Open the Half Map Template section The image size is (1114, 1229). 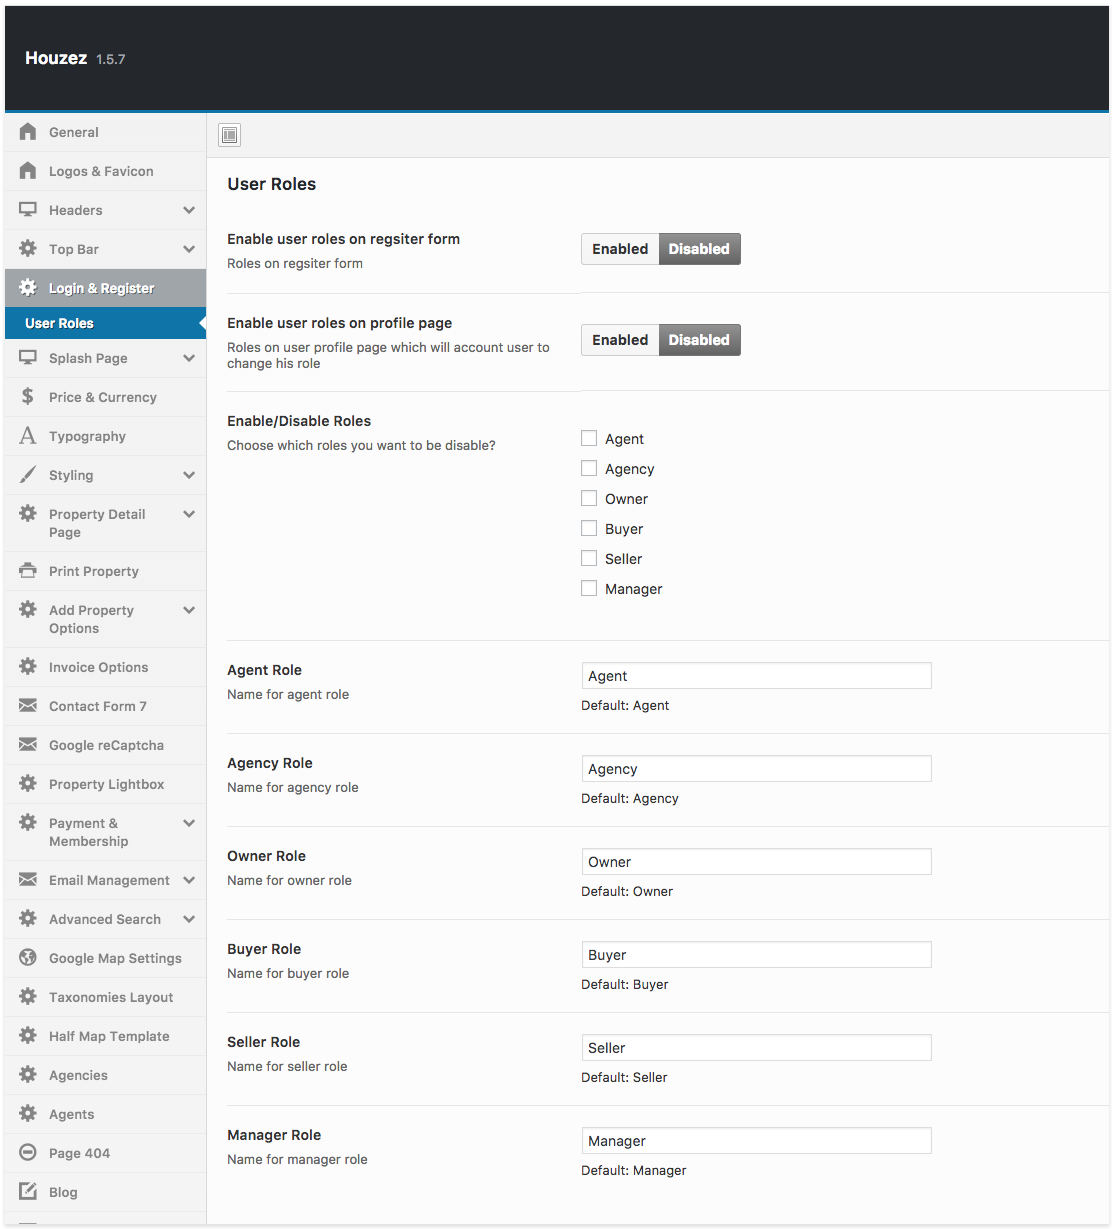(105, 1036)
